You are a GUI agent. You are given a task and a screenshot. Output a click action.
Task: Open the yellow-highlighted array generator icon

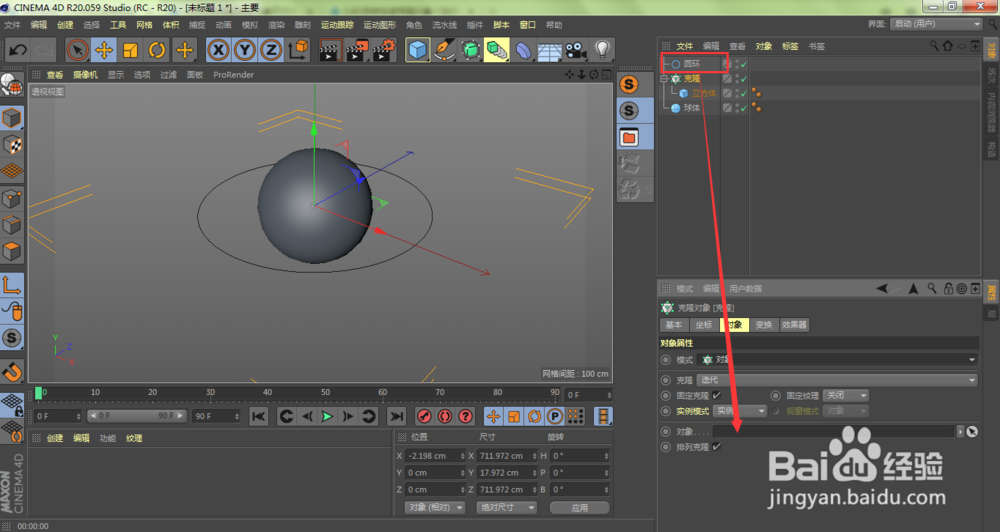(x=497, y=50)
